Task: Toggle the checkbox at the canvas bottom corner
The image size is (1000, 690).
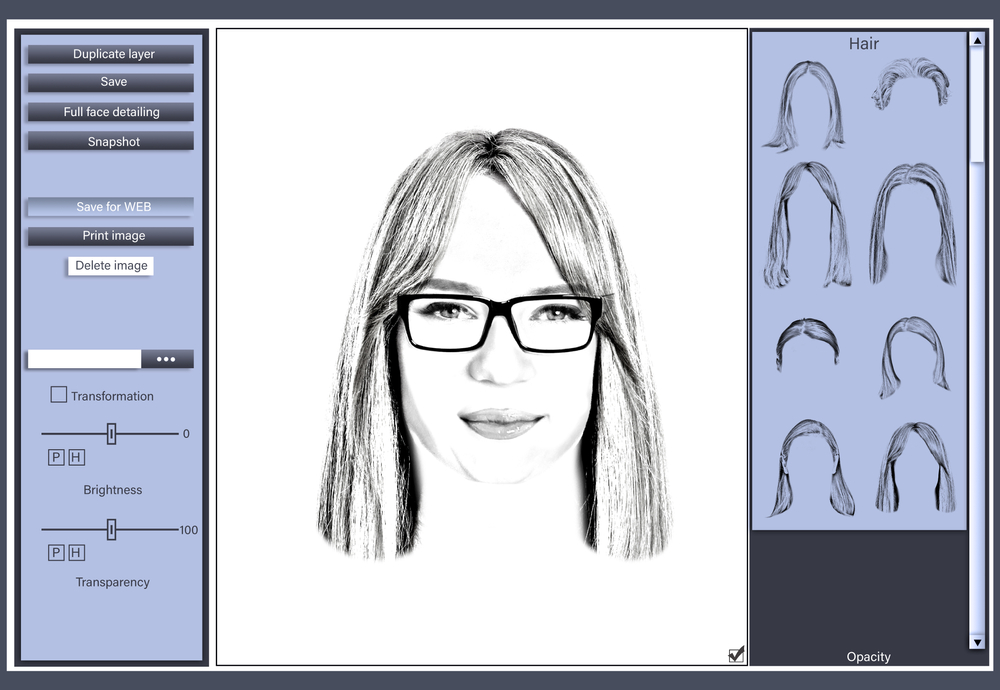Action: point(737,654)
